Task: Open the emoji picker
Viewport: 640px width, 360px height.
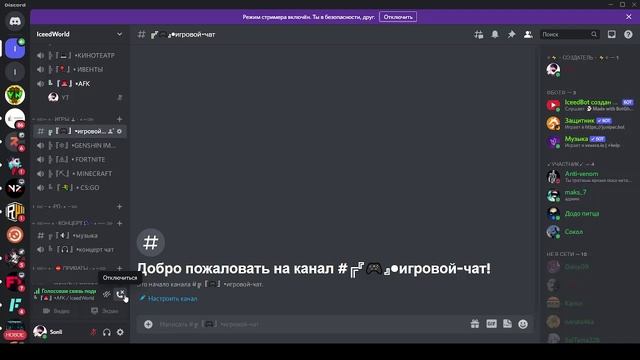Action: pyautogui.click(x=523, y=324)
